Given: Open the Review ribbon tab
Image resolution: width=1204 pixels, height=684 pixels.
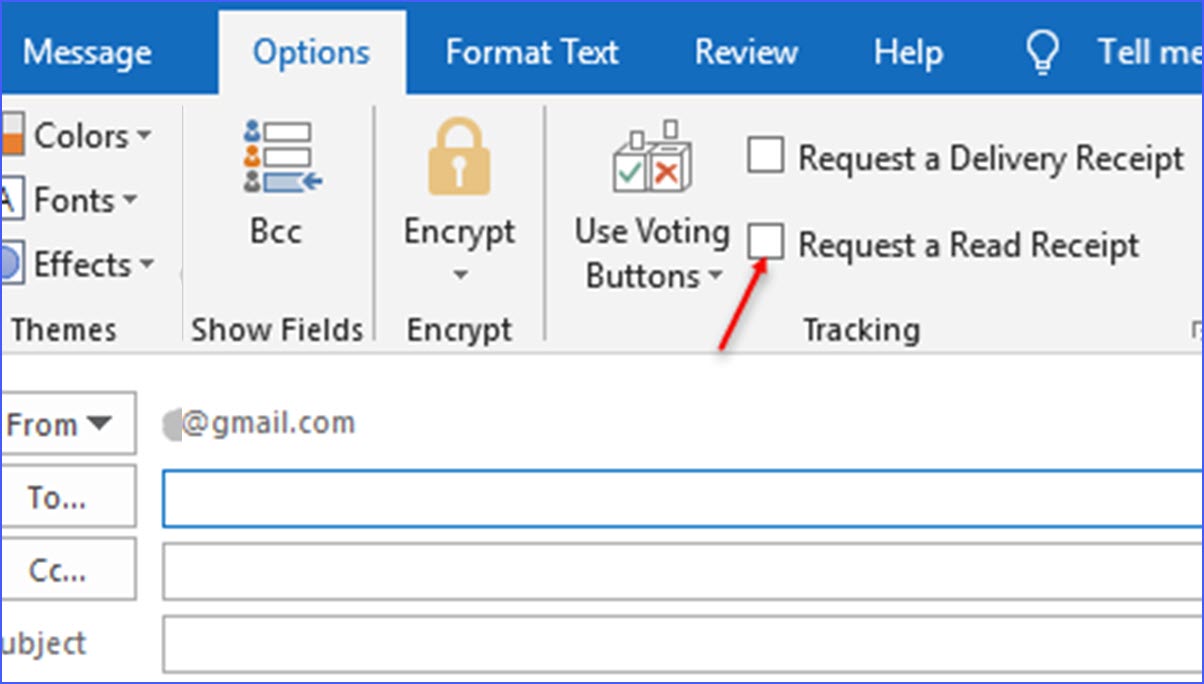Looking at the screenshot, I should (x=746, y=51).
